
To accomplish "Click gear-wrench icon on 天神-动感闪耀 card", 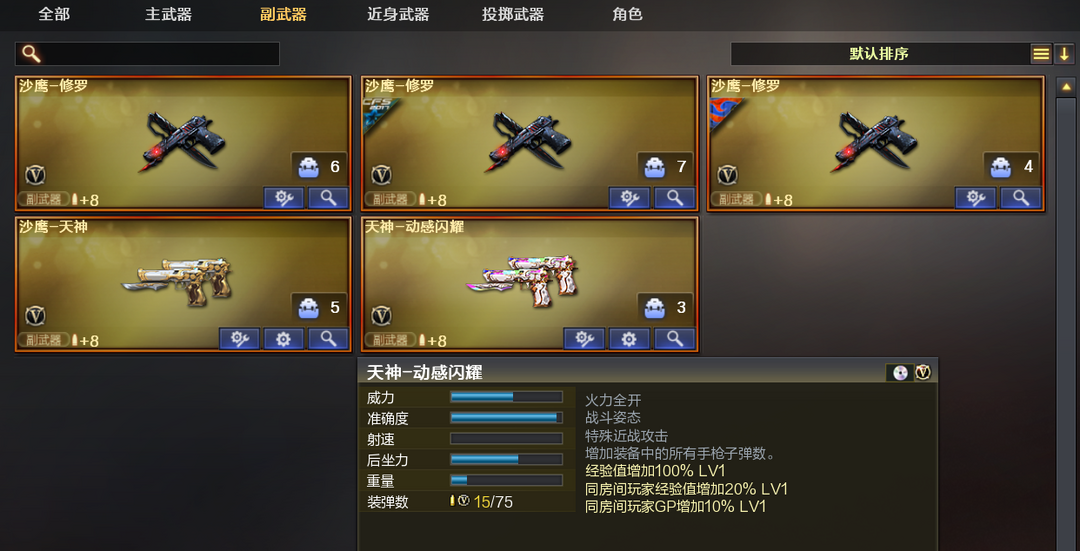I will pyautogui.click(x=584, y=339).
